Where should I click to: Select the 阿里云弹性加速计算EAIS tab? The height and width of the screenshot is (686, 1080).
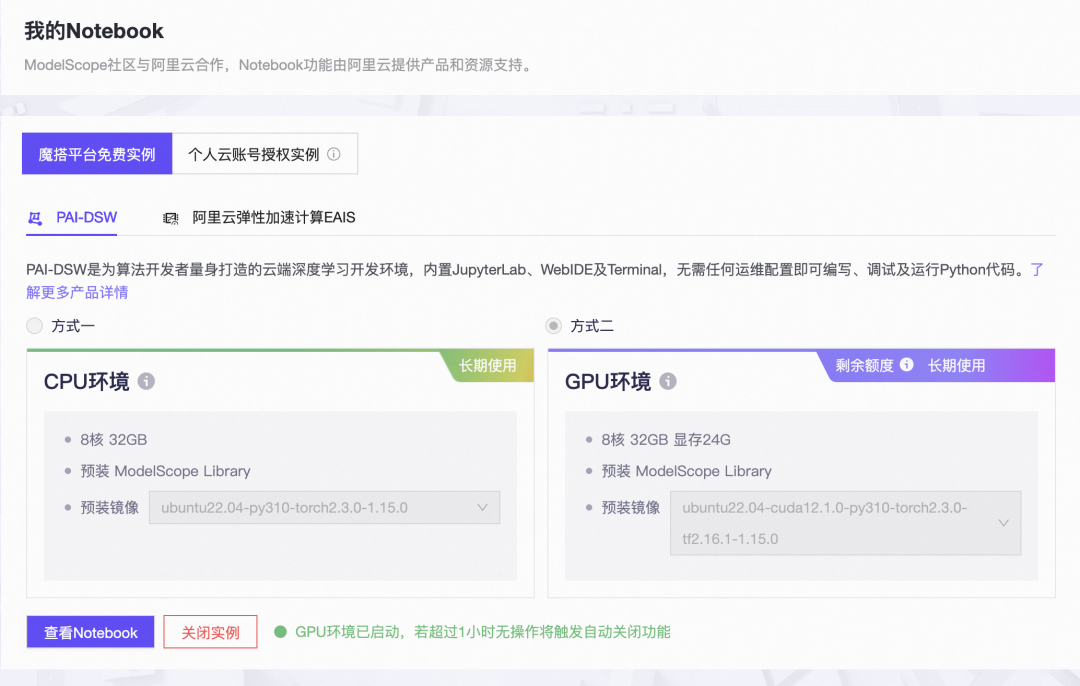pyautogui.click(x=259, y=218)
